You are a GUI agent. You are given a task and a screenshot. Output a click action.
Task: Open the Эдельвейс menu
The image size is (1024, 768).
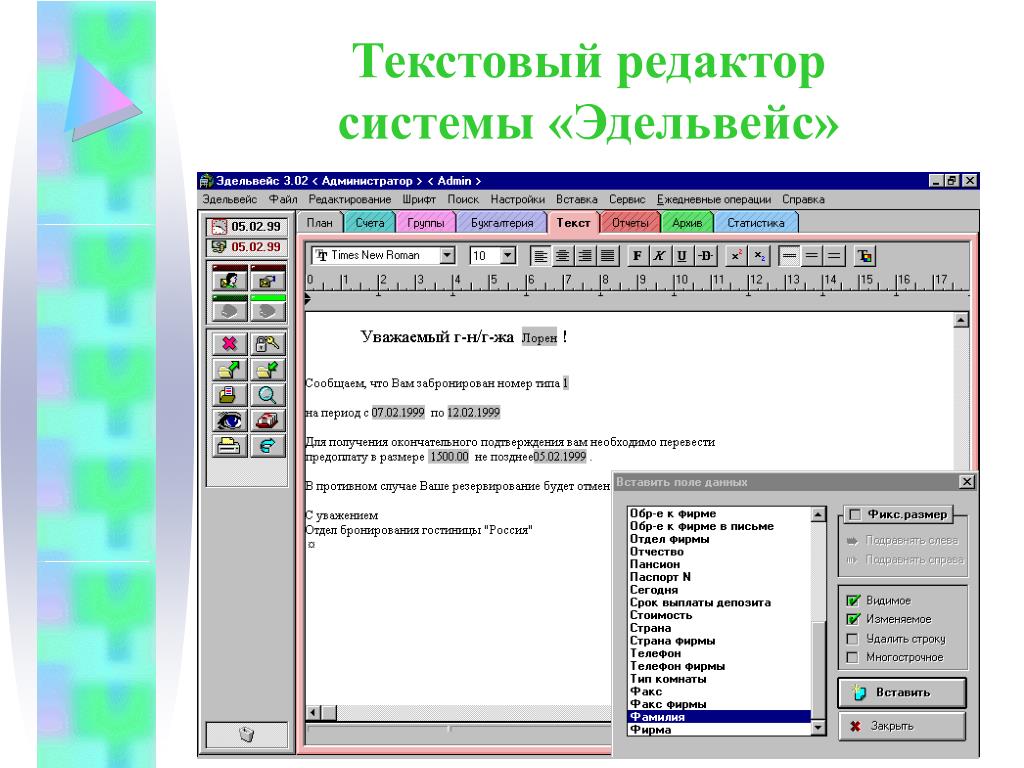[x=229, y=199]
